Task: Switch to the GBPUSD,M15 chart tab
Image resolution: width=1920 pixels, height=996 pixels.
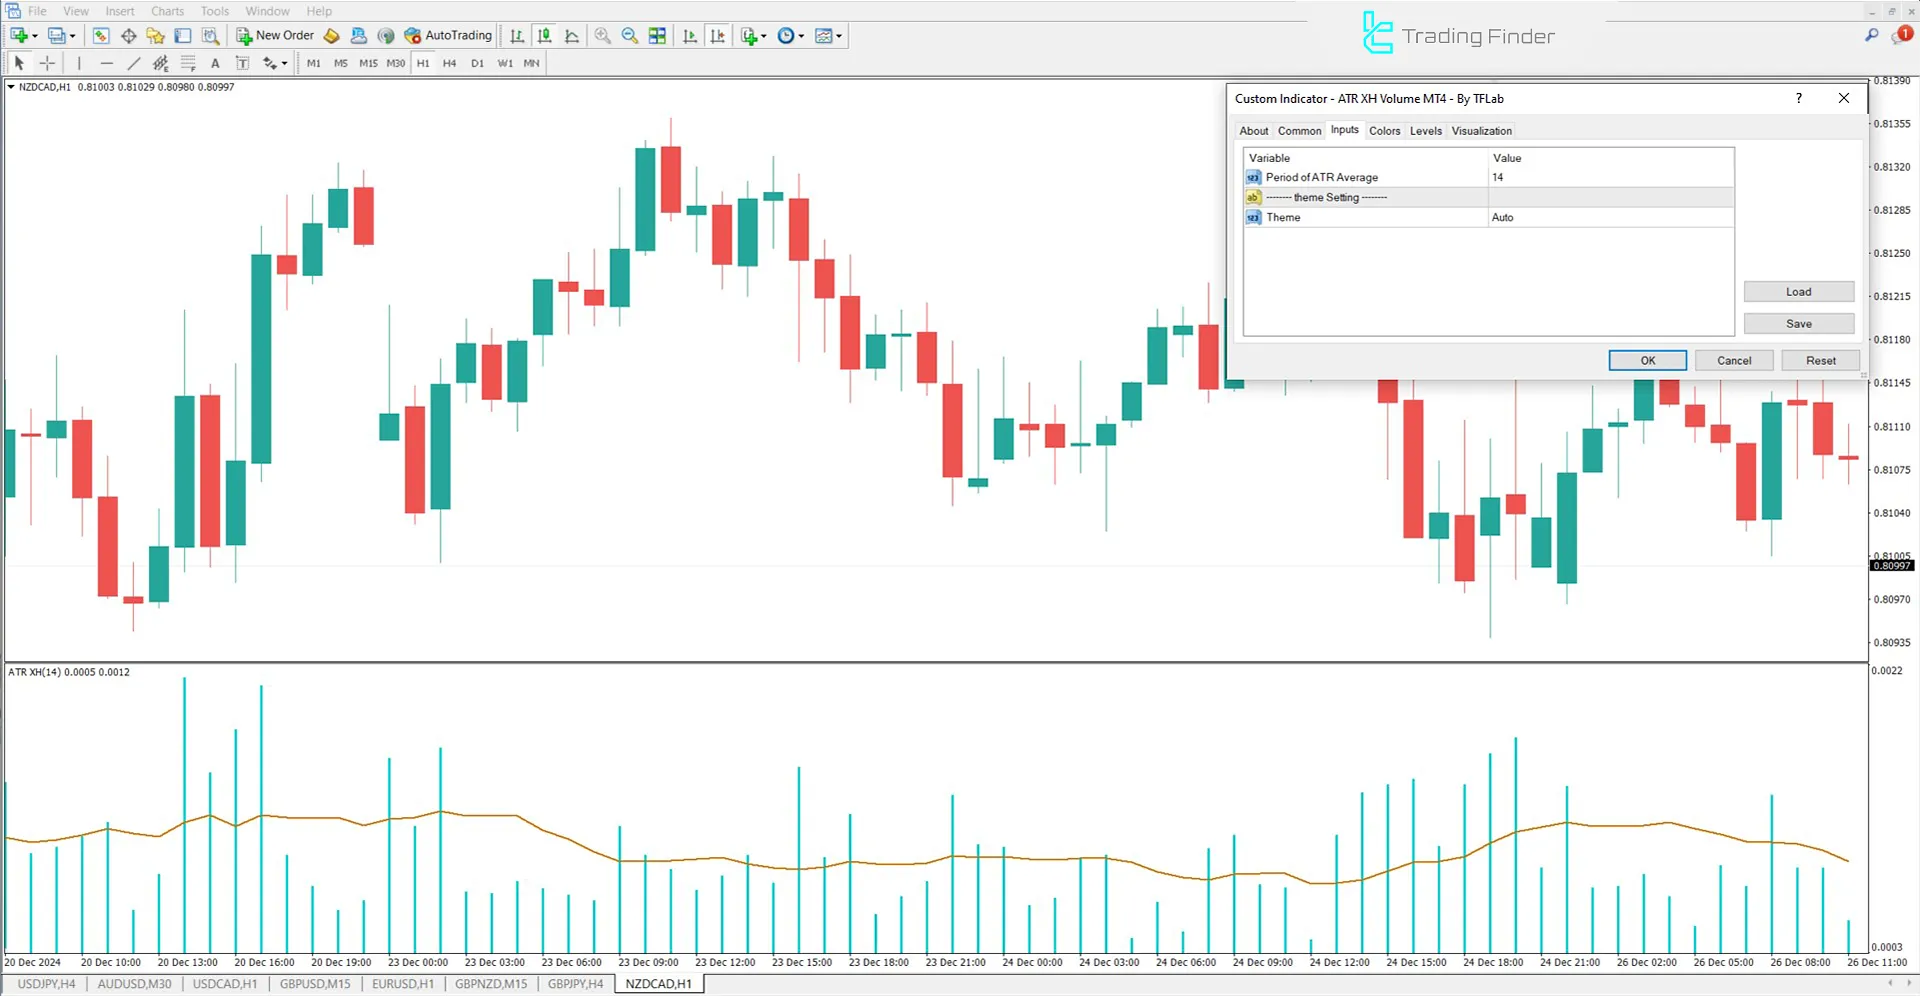Action: 315,983
